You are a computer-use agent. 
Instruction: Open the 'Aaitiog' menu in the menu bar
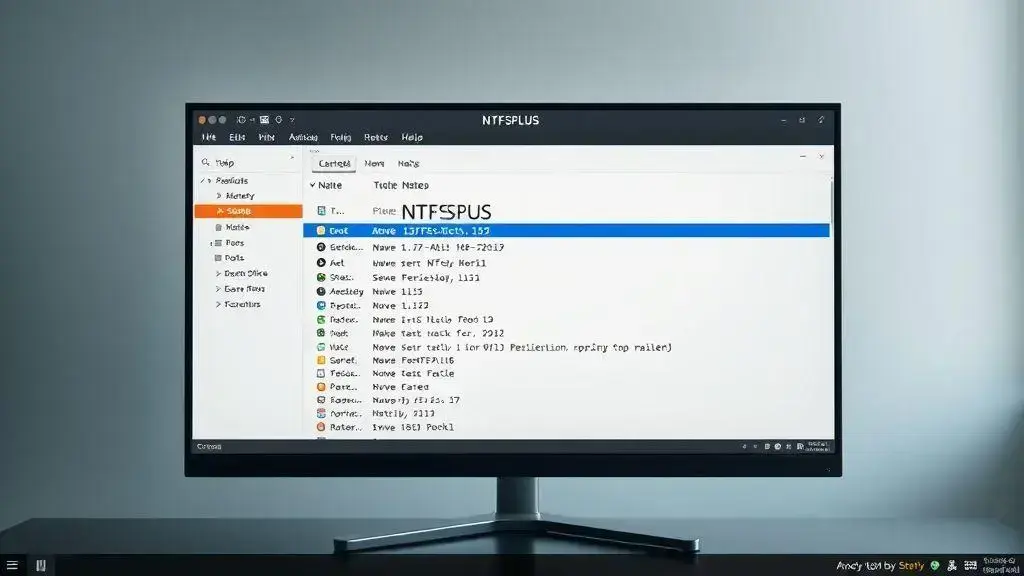[303, 137]
